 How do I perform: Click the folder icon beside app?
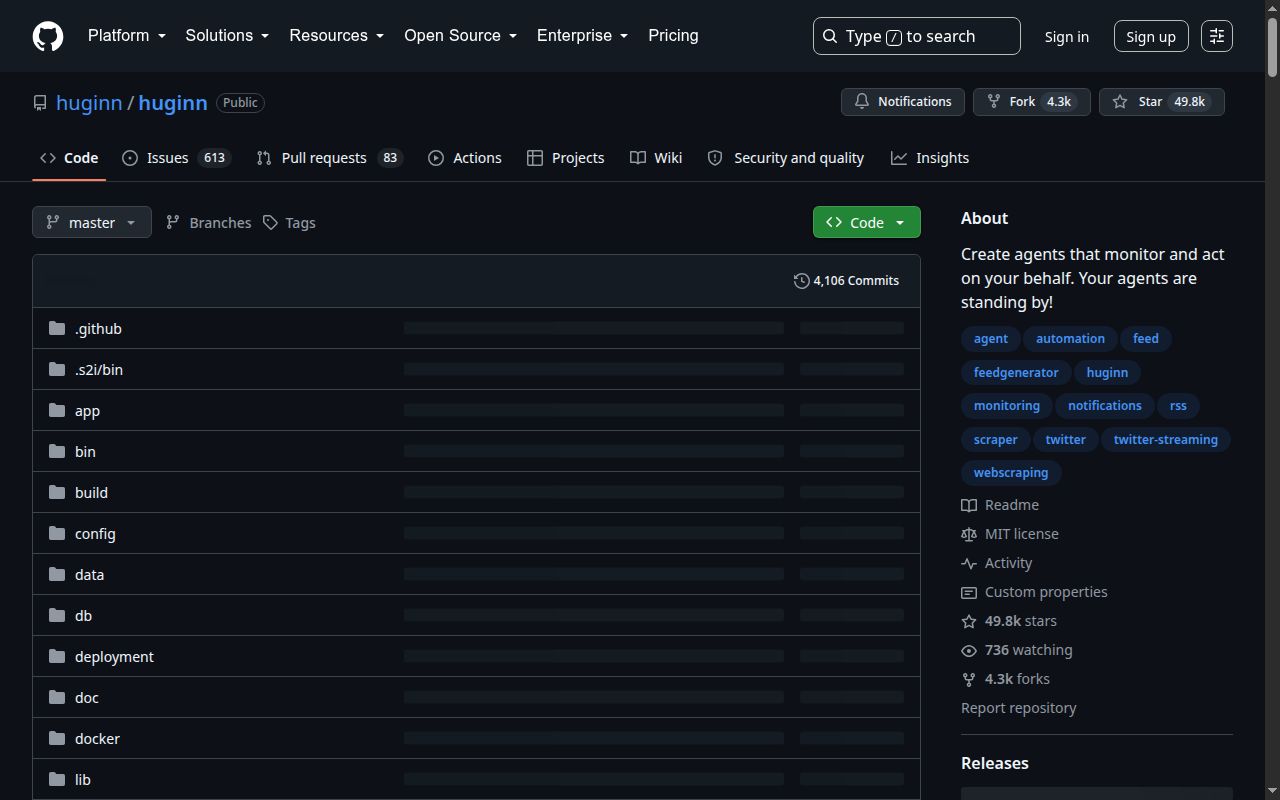pos(57,410)
